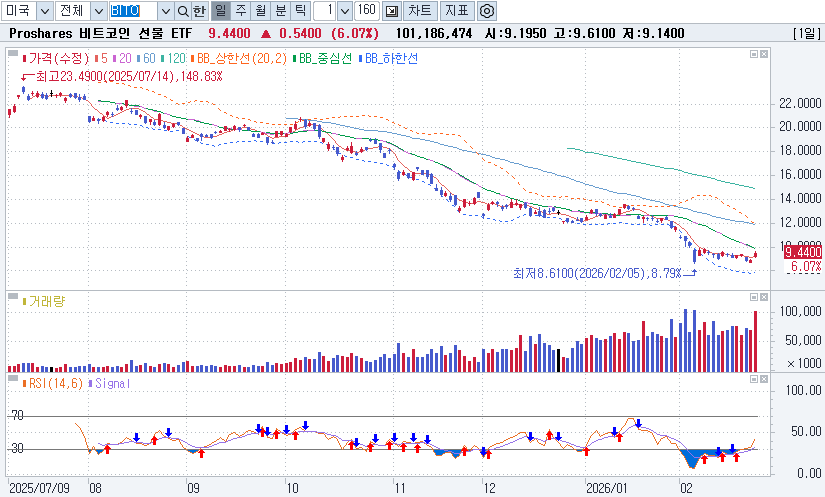Screen dimensions: 825x497
Task: Expand the 전체 market dropdown
Action: coord(97,11)
